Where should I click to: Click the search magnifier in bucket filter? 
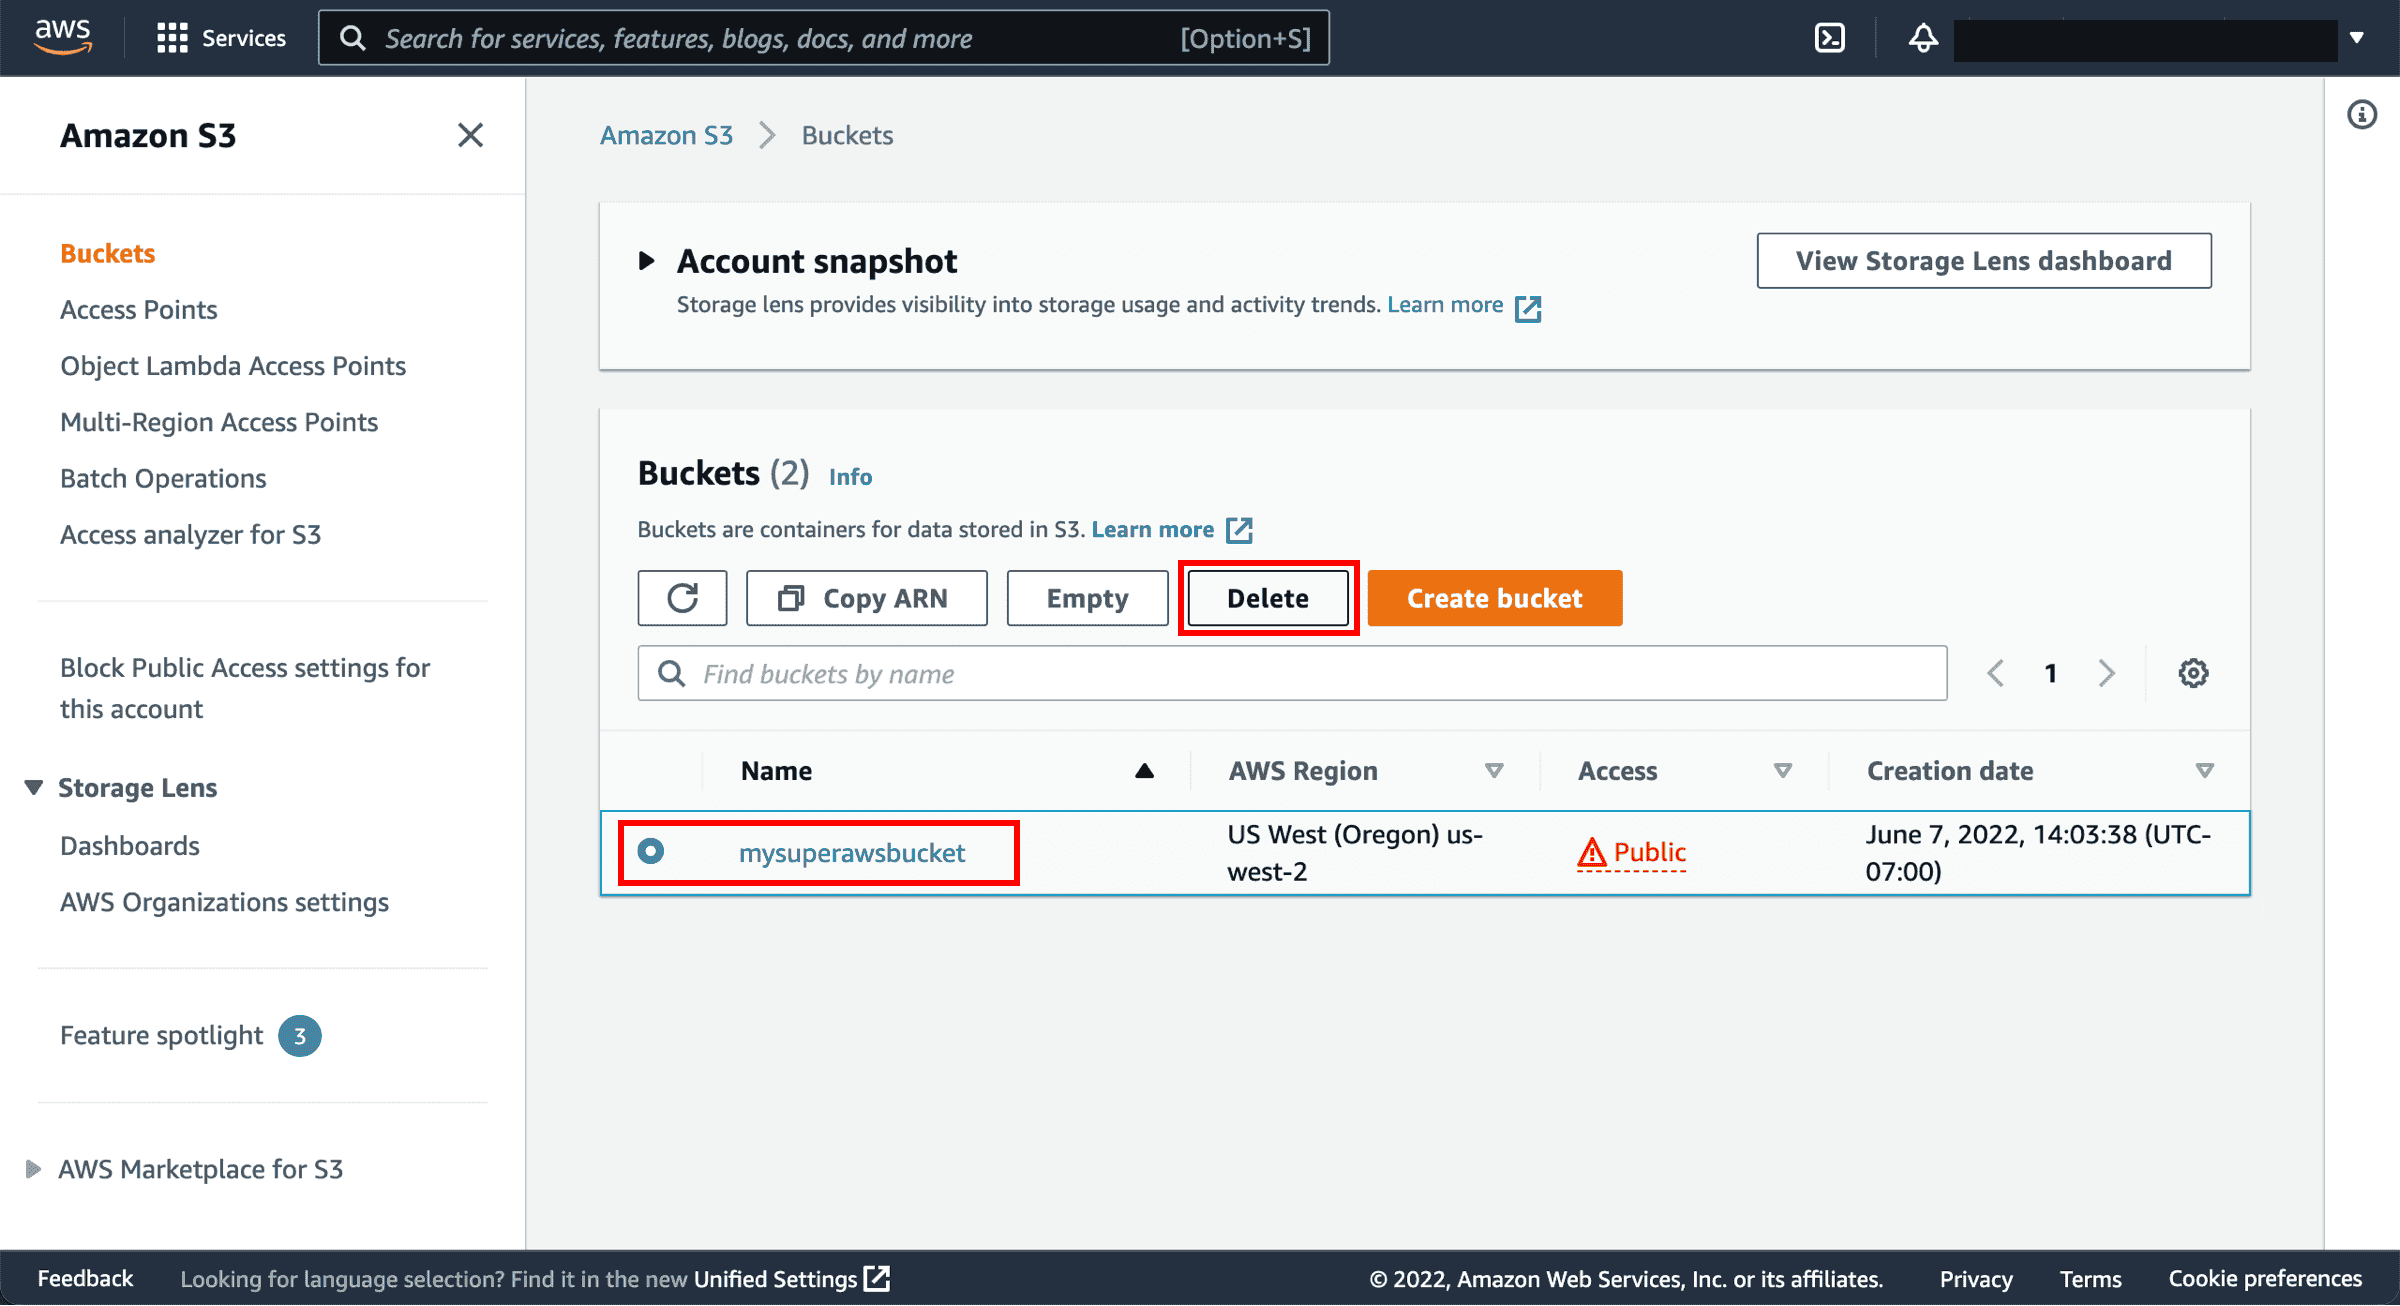click(x=671, y=674)
